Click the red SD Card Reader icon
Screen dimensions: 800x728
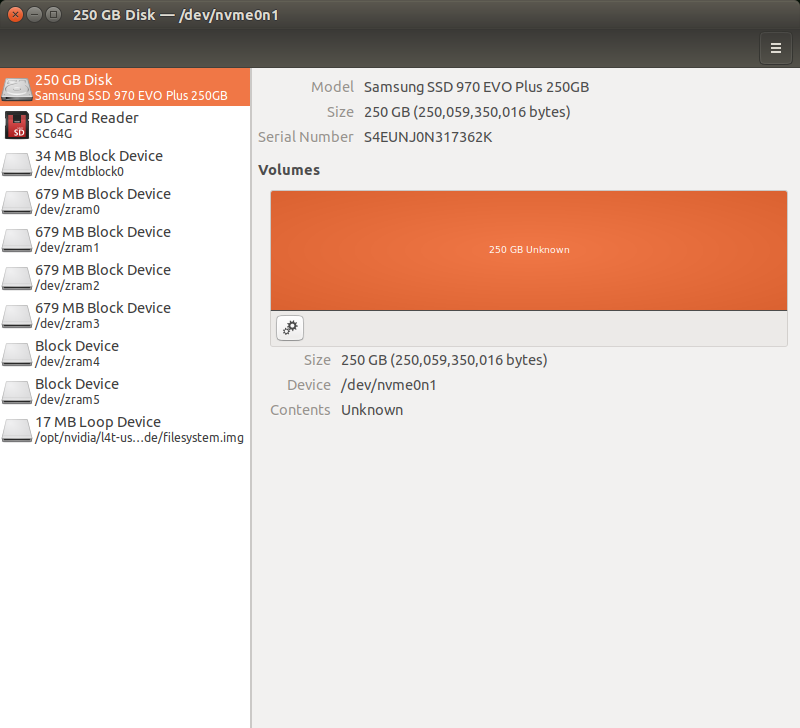pyautogui.click(x=17, y=126)
